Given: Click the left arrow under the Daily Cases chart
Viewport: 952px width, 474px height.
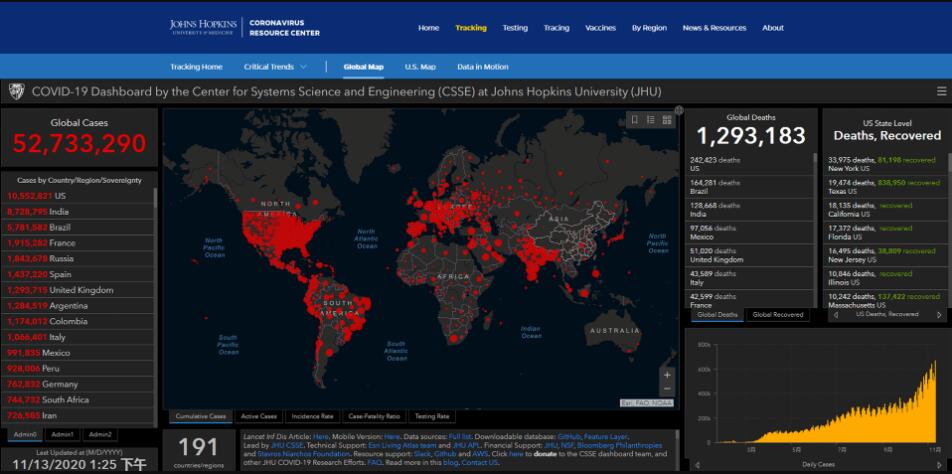Looking at the screenshot, I should [x=697, y=465].
